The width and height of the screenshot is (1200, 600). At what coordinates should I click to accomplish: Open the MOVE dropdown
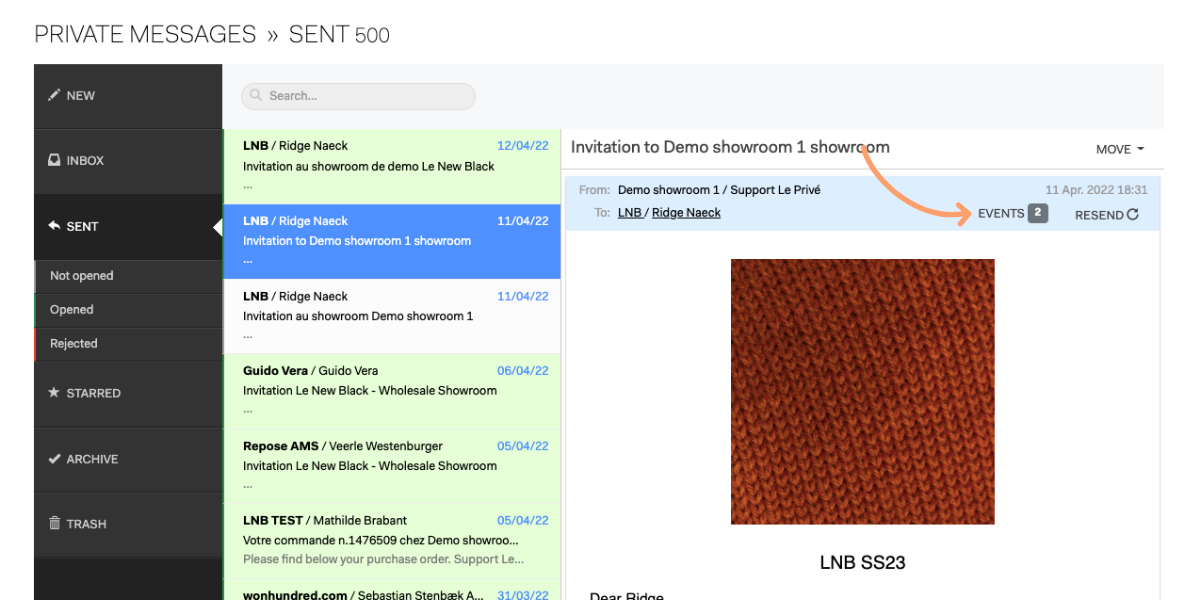point(1120,149)
